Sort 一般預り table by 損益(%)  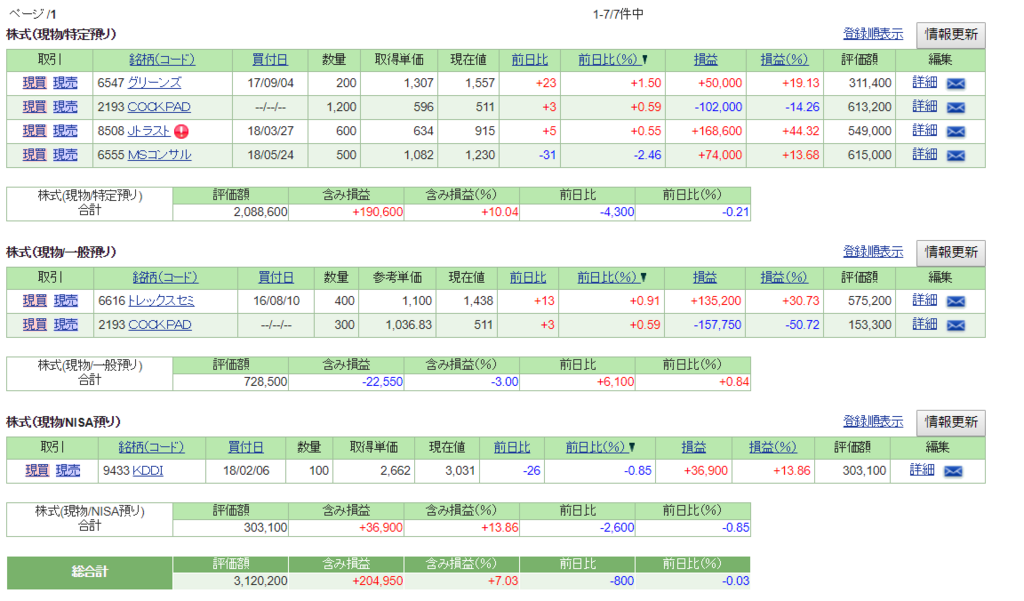[784, 278]
